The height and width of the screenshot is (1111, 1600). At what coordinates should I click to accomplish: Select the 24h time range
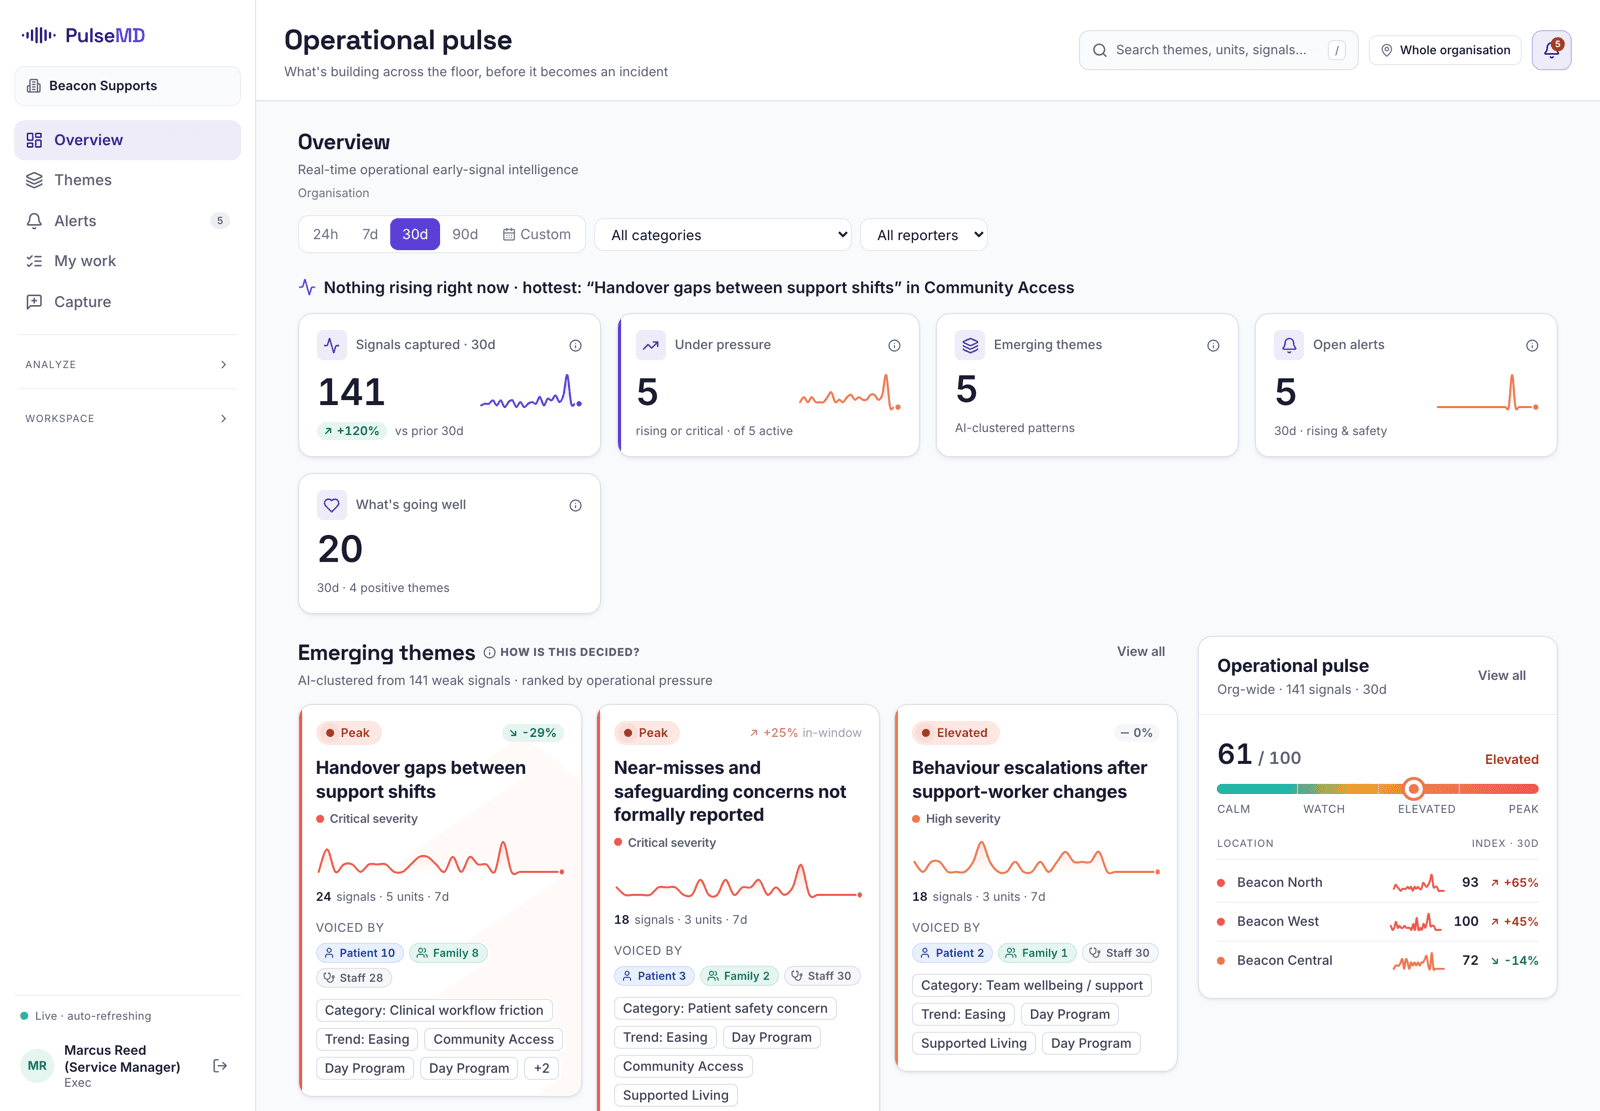[x=325, y=234]
